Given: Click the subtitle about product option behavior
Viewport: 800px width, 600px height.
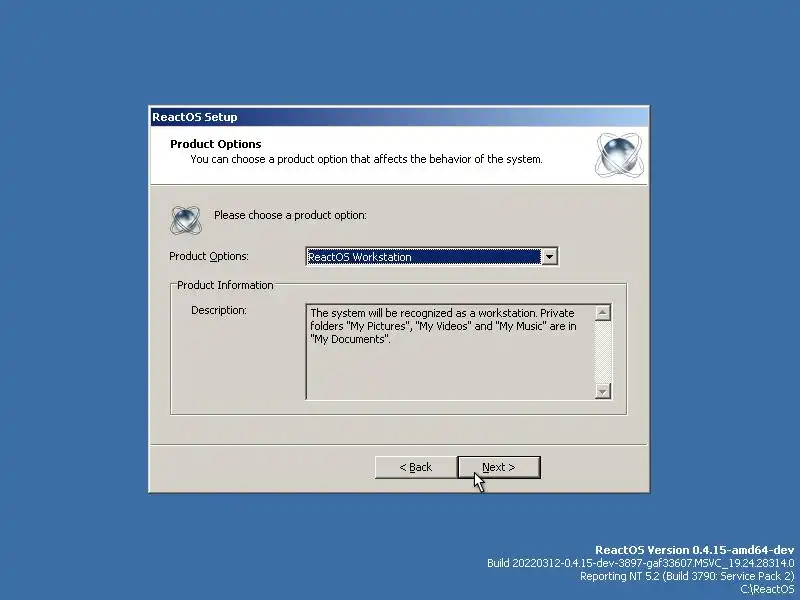Looking at the screenshot, I should click(x=366, y=159).
